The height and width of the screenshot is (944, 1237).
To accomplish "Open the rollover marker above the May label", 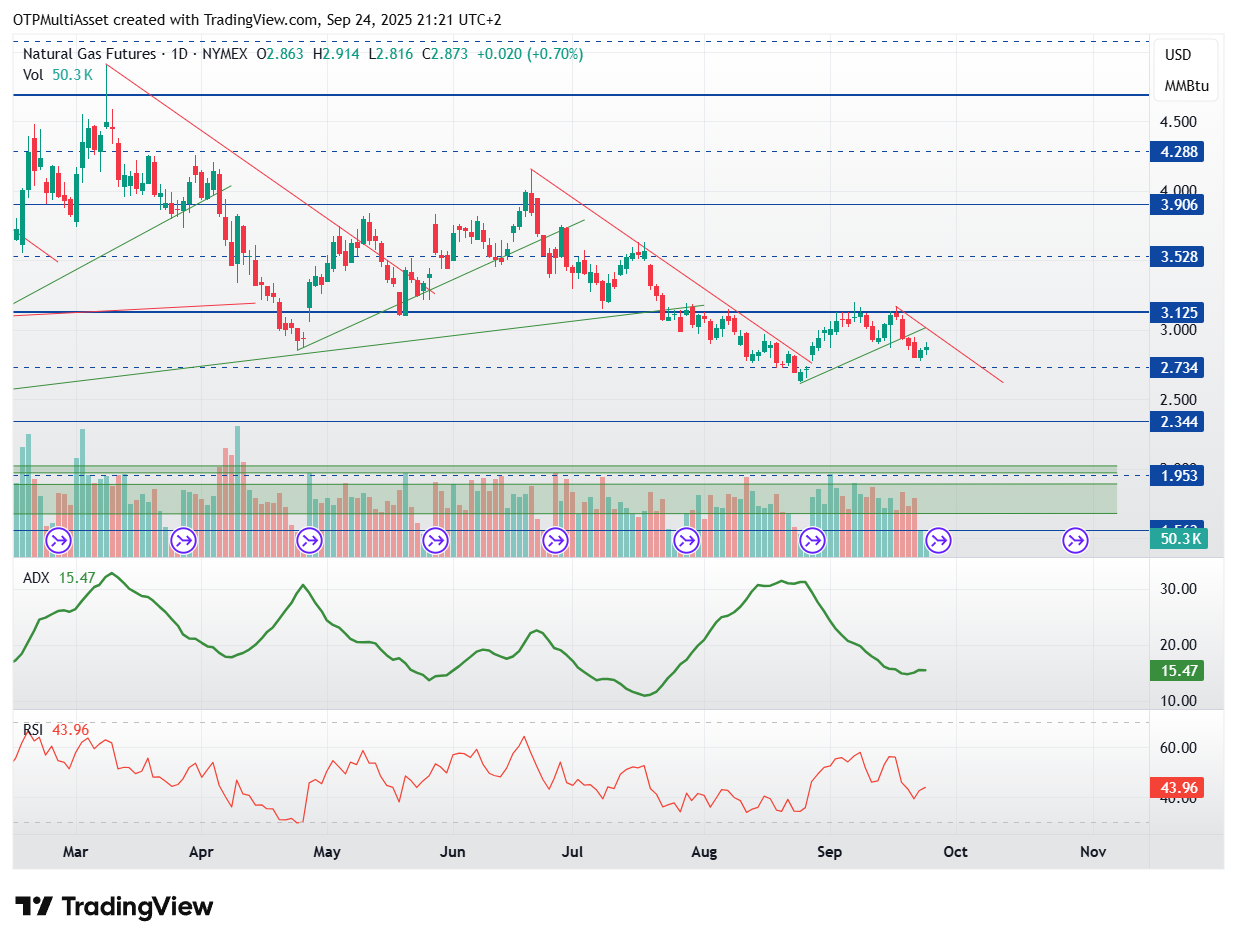I will point(309,541).
